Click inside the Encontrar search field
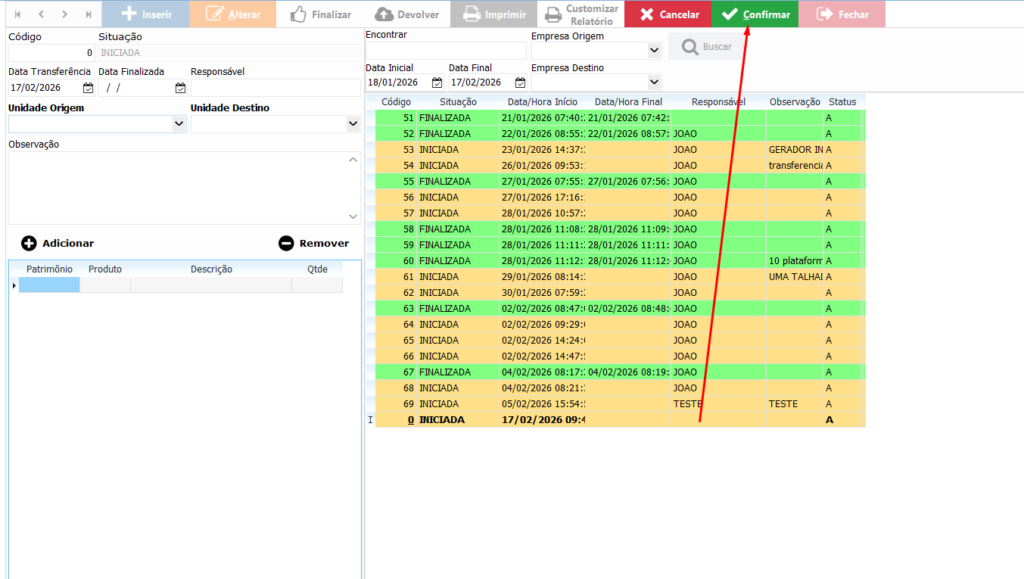Viewport: 1024px width, 579px height. point(445,50)
